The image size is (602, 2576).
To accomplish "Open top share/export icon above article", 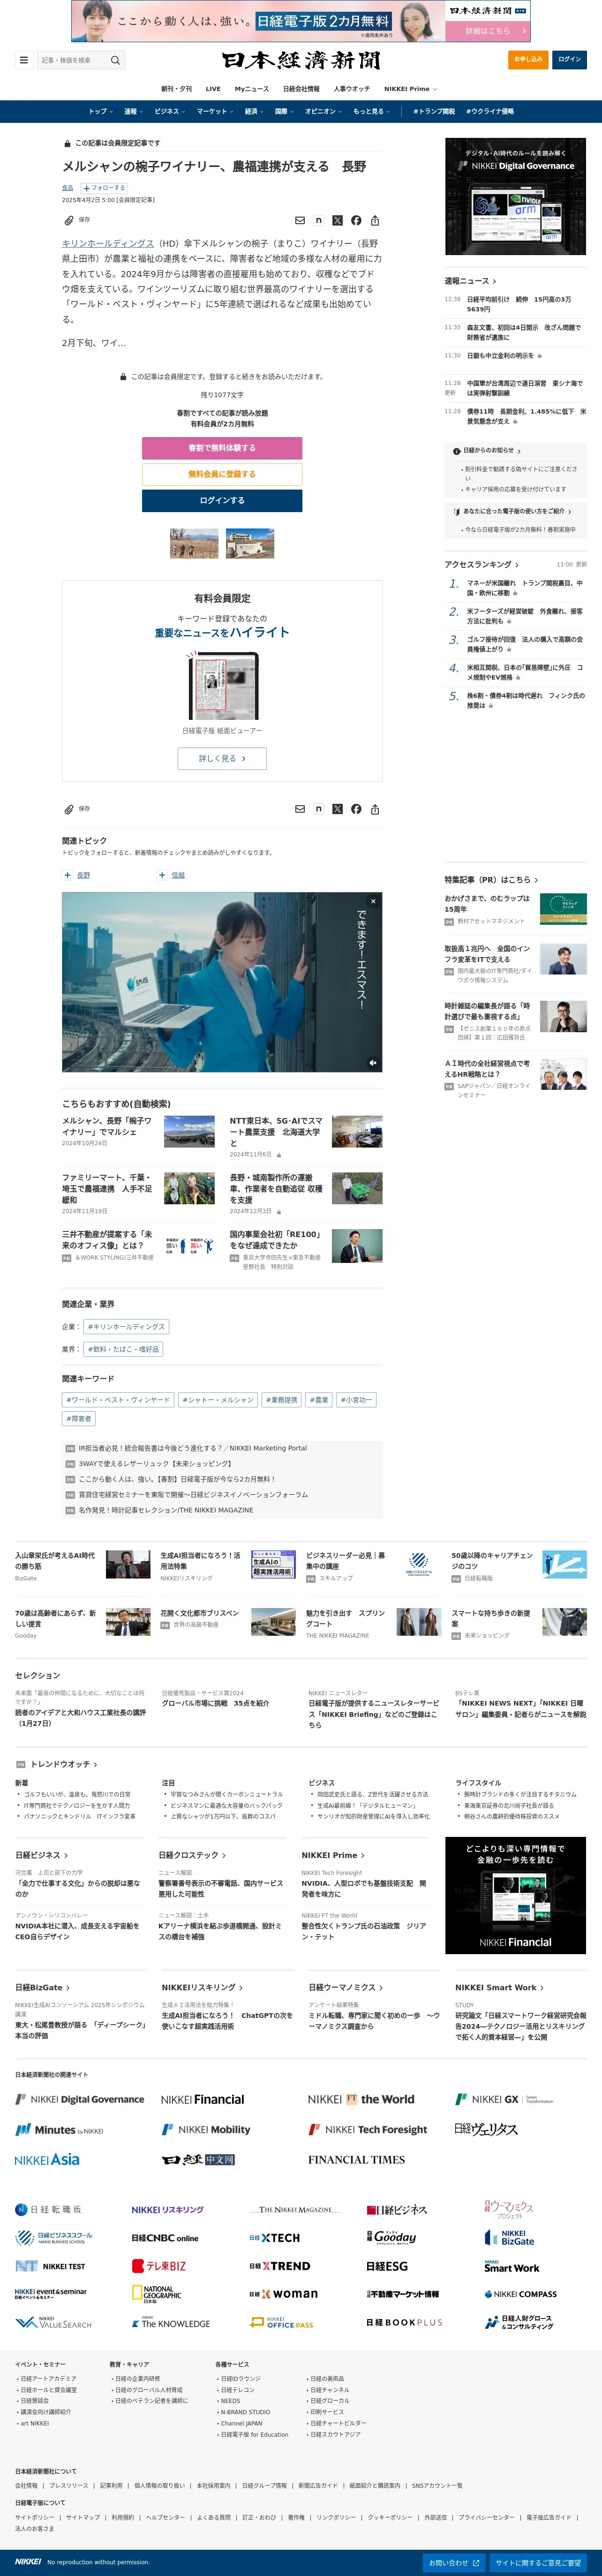I will (375, 220).
